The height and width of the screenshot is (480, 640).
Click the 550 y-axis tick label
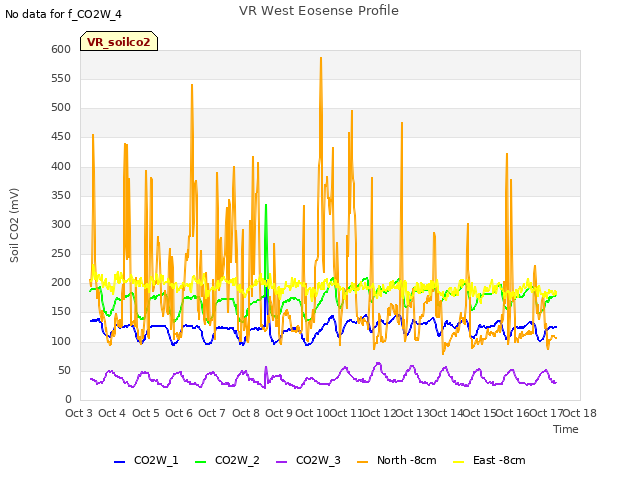coord(61,79)
